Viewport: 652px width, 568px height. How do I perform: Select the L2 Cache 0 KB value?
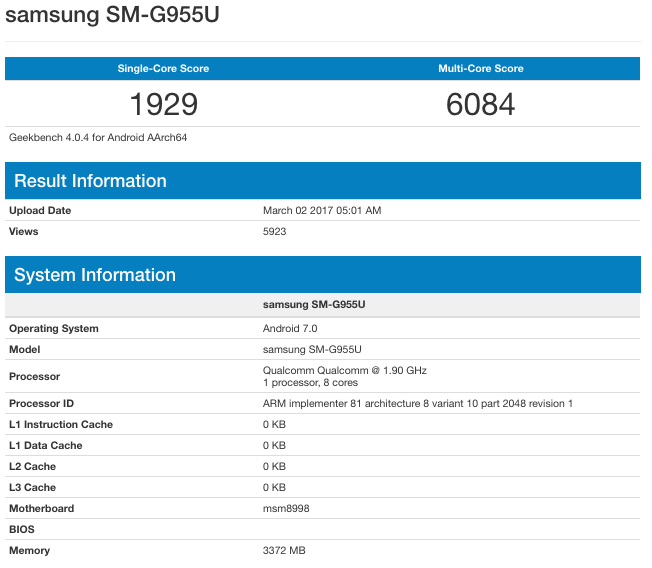tap(274, 466)
